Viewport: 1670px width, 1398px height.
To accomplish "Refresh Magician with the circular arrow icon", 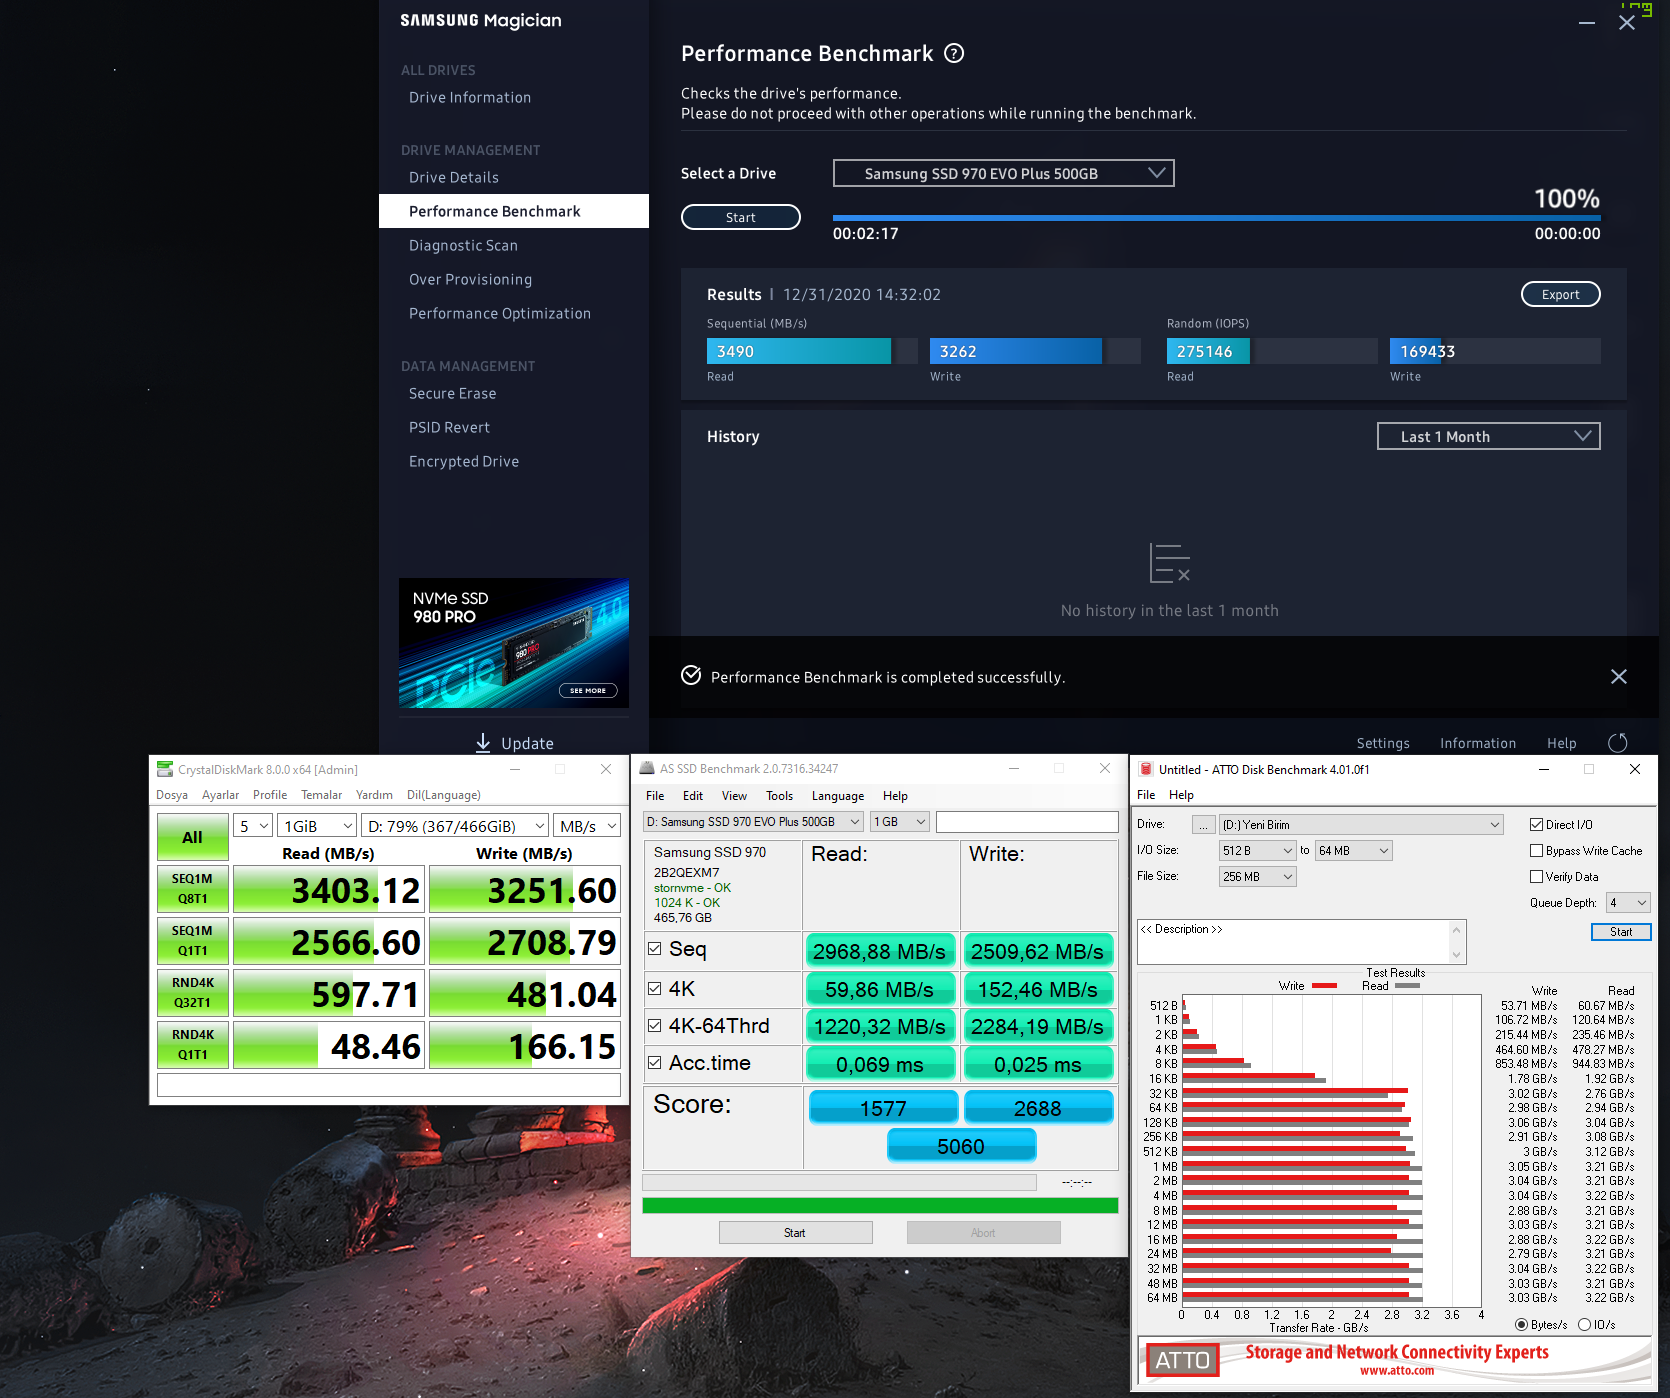I will (x=1617, y=742).
